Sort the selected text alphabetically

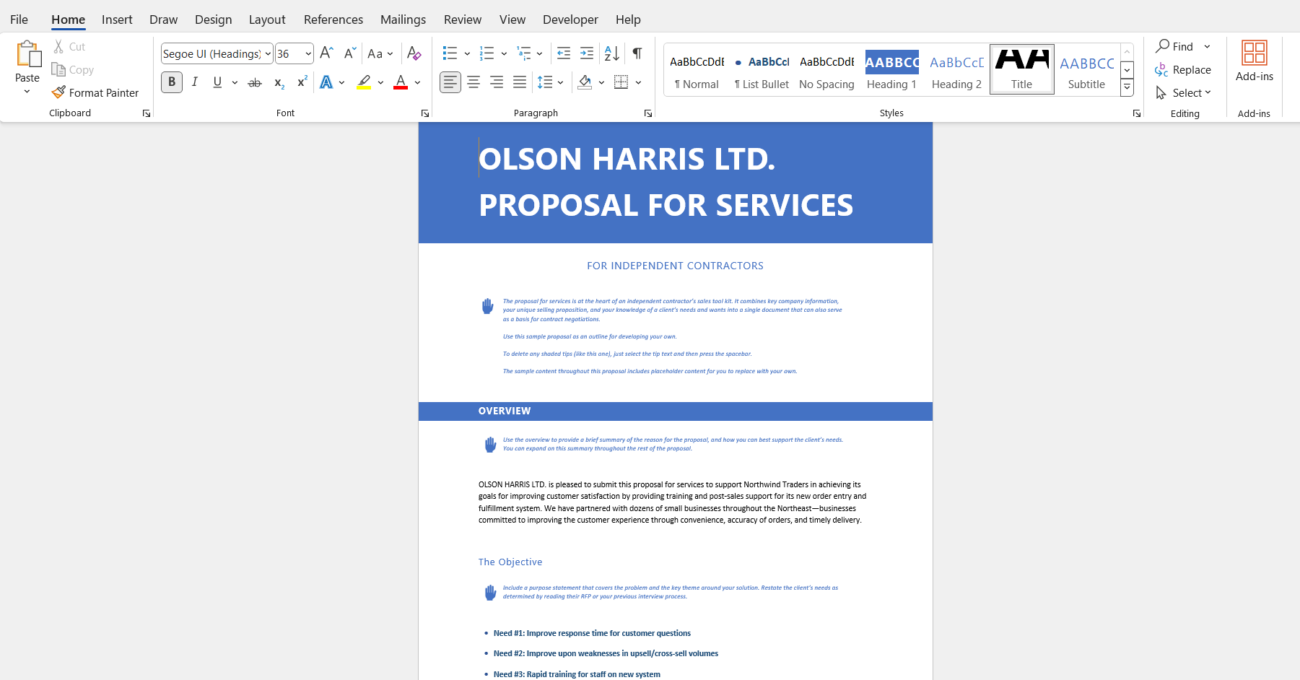(612, 54)
